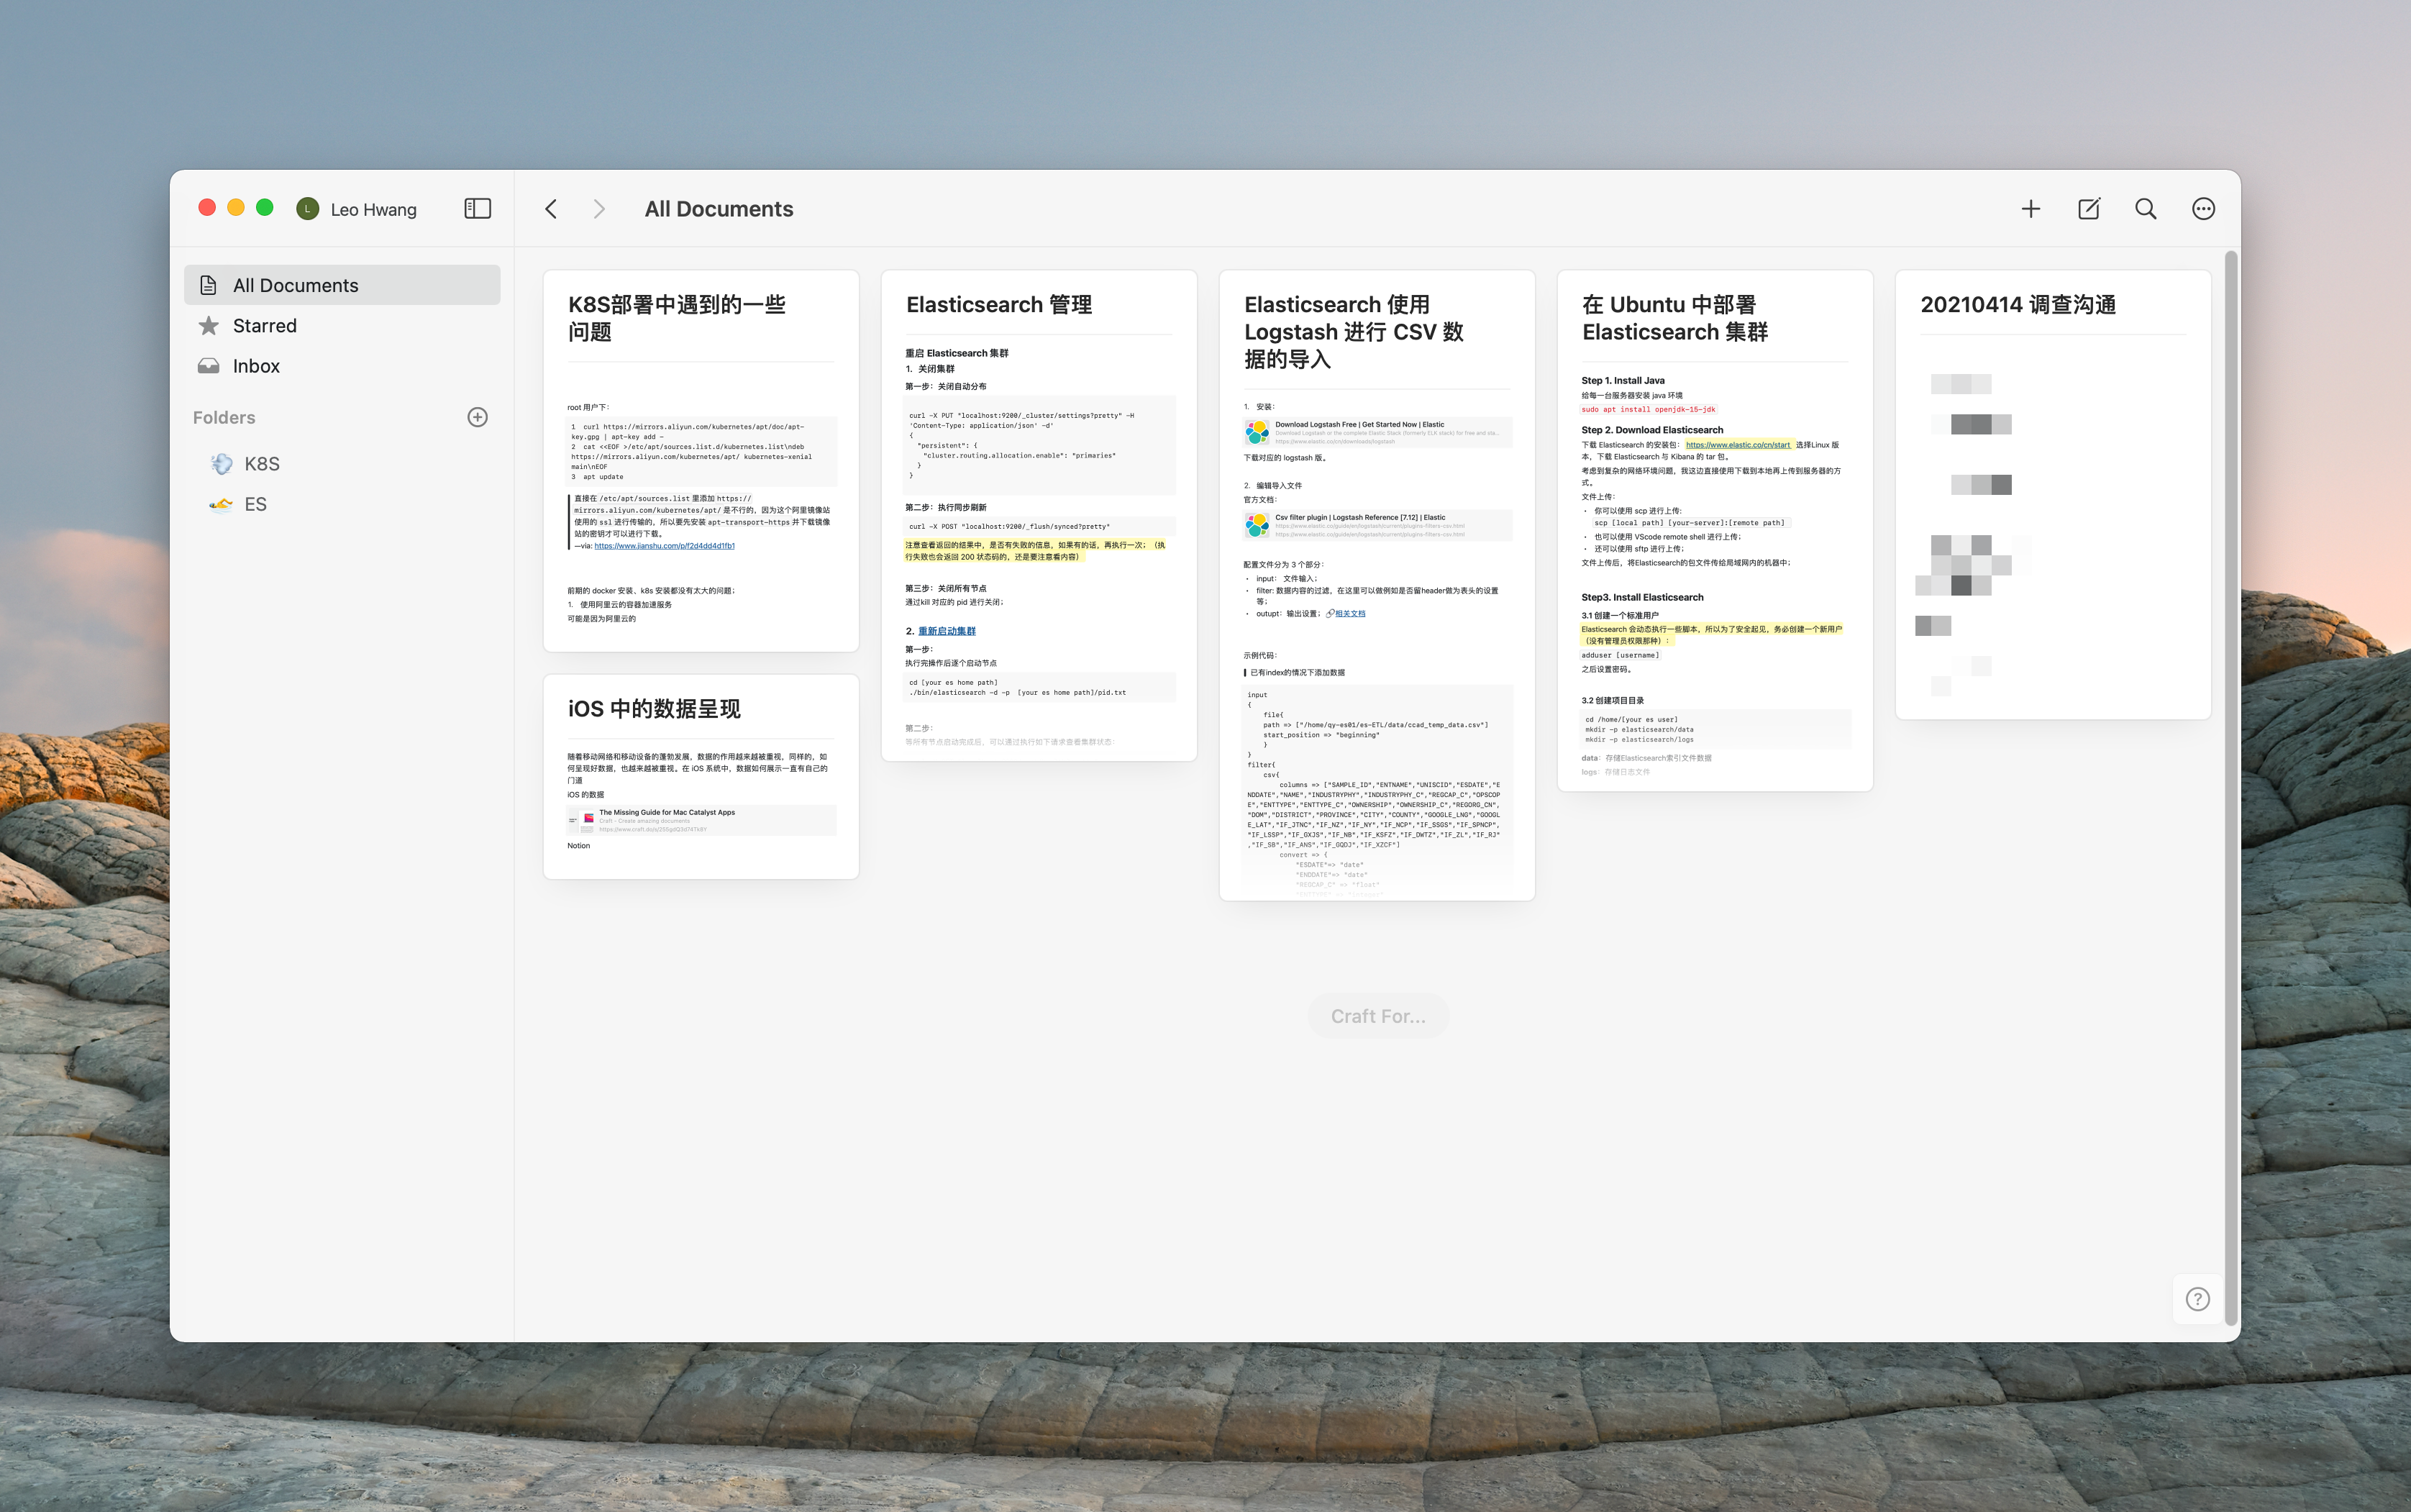Open the Inbox section
The height and width of the screenshot is (1512, 2411).
(256, 366)
